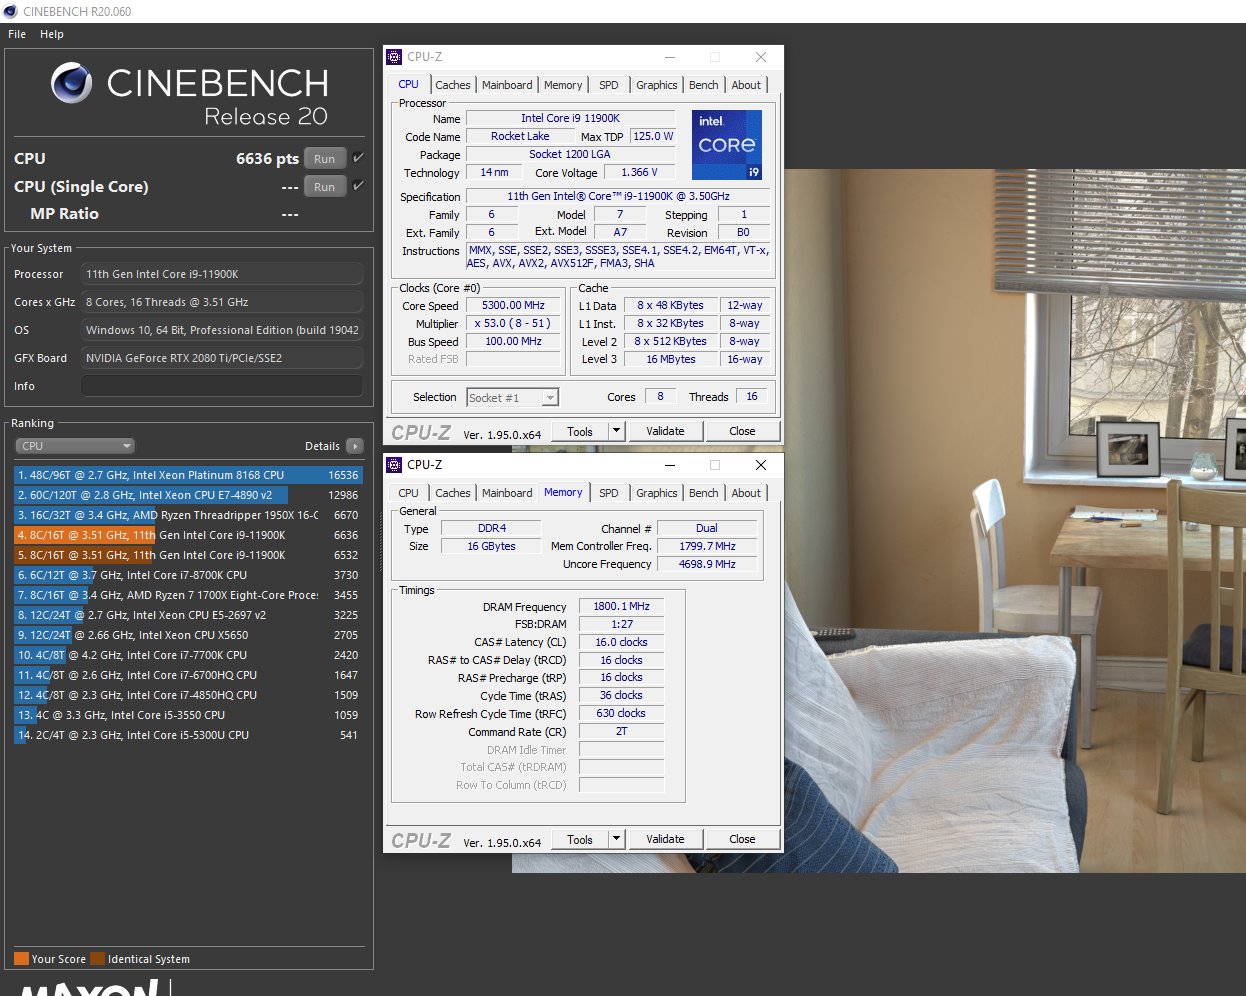Run the CPU Single Core benchmark
This screenshot has width=1246, height=996.
(x=325, y=187)
